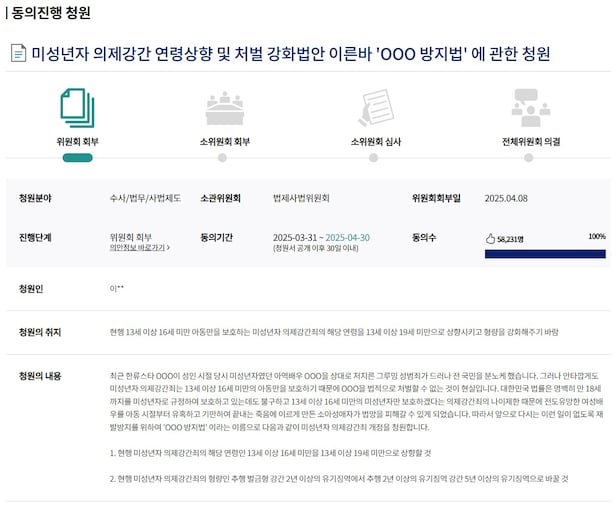Click the 소위원회 심사 review icon
Viewport: 616px width, 509px height.
pyautogui.click(x=375, y=108)
